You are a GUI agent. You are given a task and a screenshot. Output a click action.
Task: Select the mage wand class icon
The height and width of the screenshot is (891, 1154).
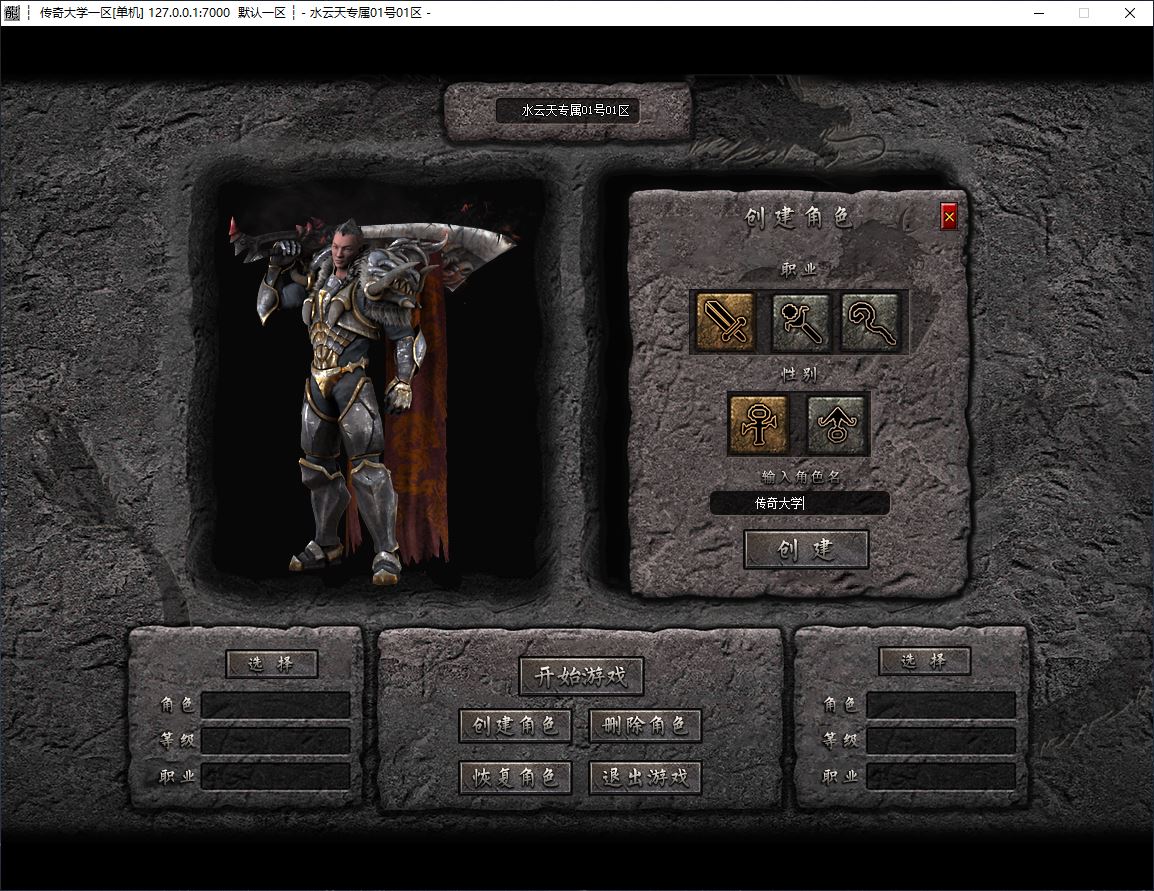click(x=800, y=322)
